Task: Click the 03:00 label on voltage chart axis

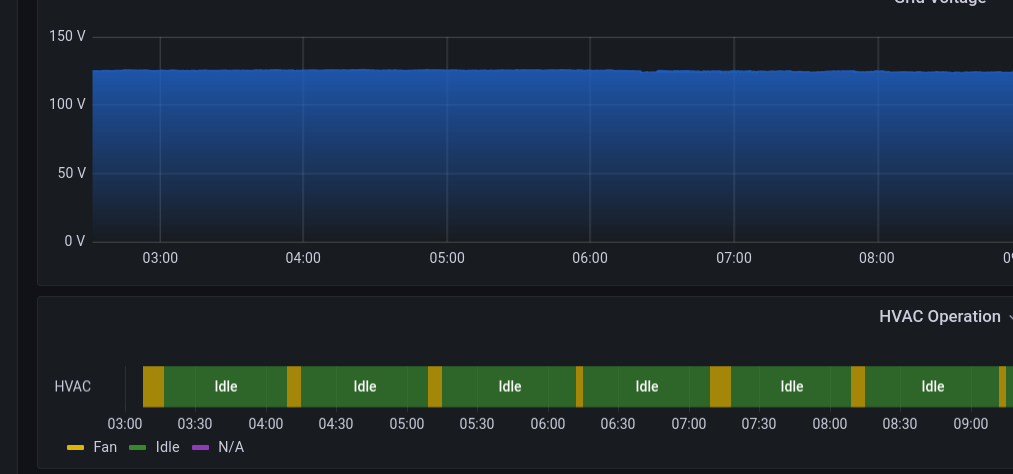Action: pos(160,258)
